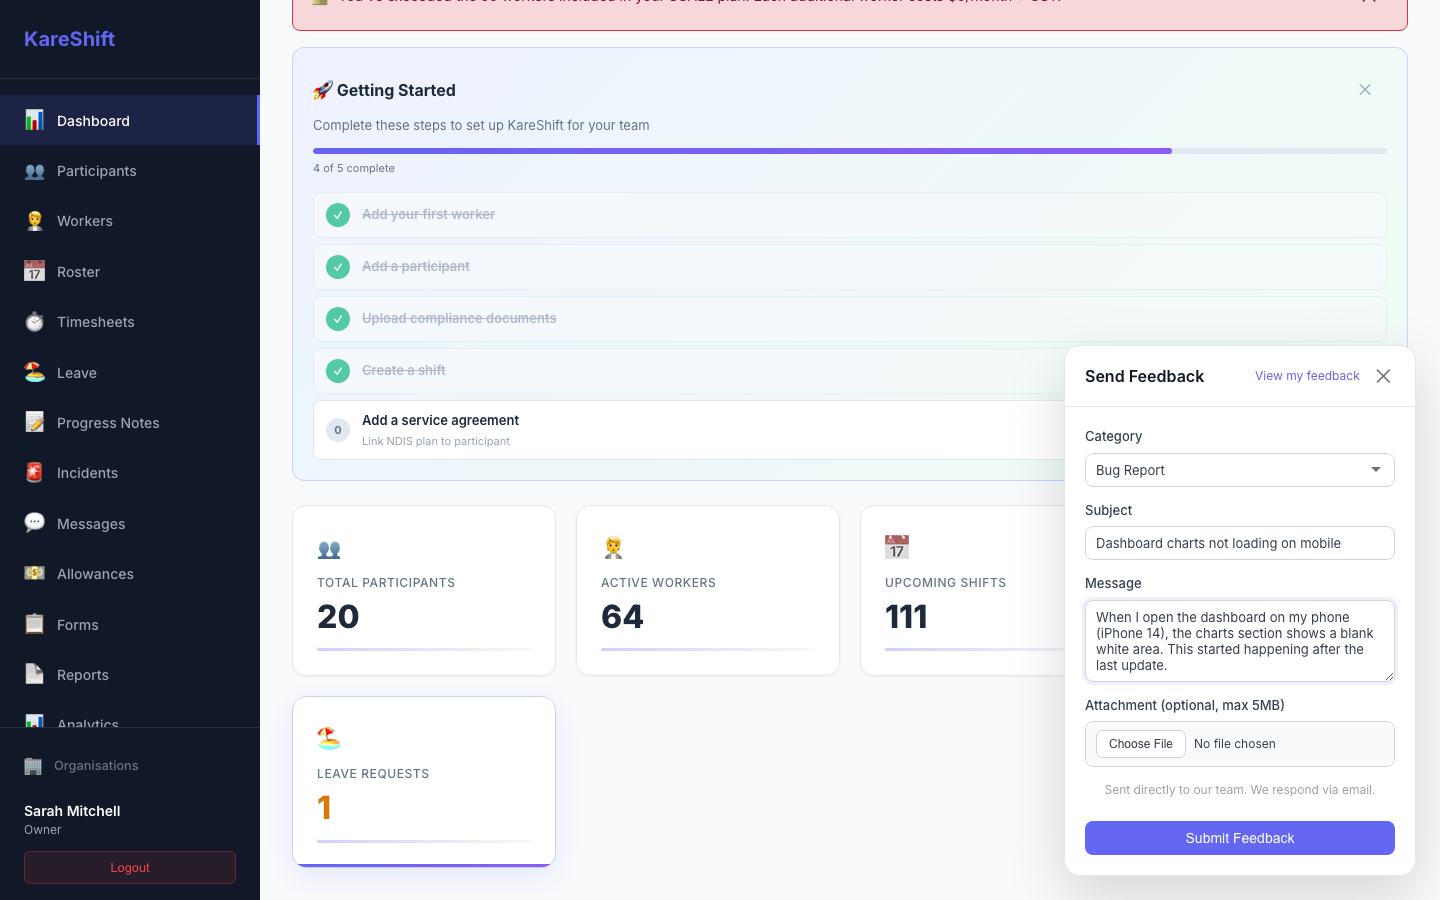The width and height of the screenshot is (1440, 900).
Task: Go to Participants in the sidebar
Action: pos(130,171)
